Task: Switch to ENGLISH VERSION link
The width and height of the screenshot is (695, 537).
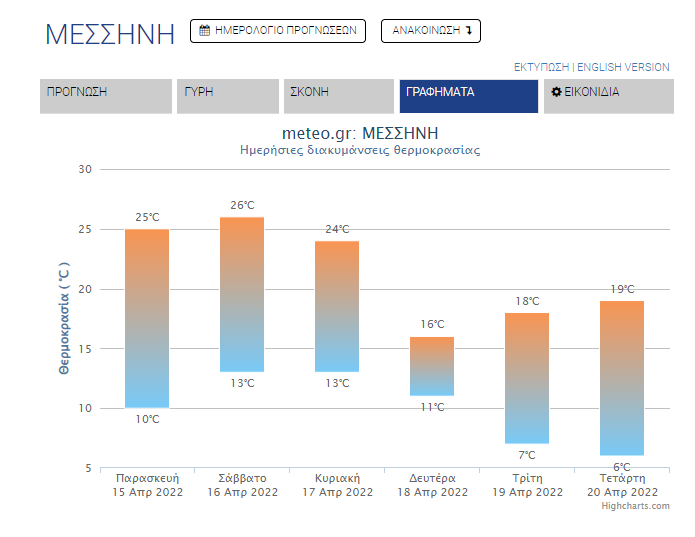Action: coord(623,67)
